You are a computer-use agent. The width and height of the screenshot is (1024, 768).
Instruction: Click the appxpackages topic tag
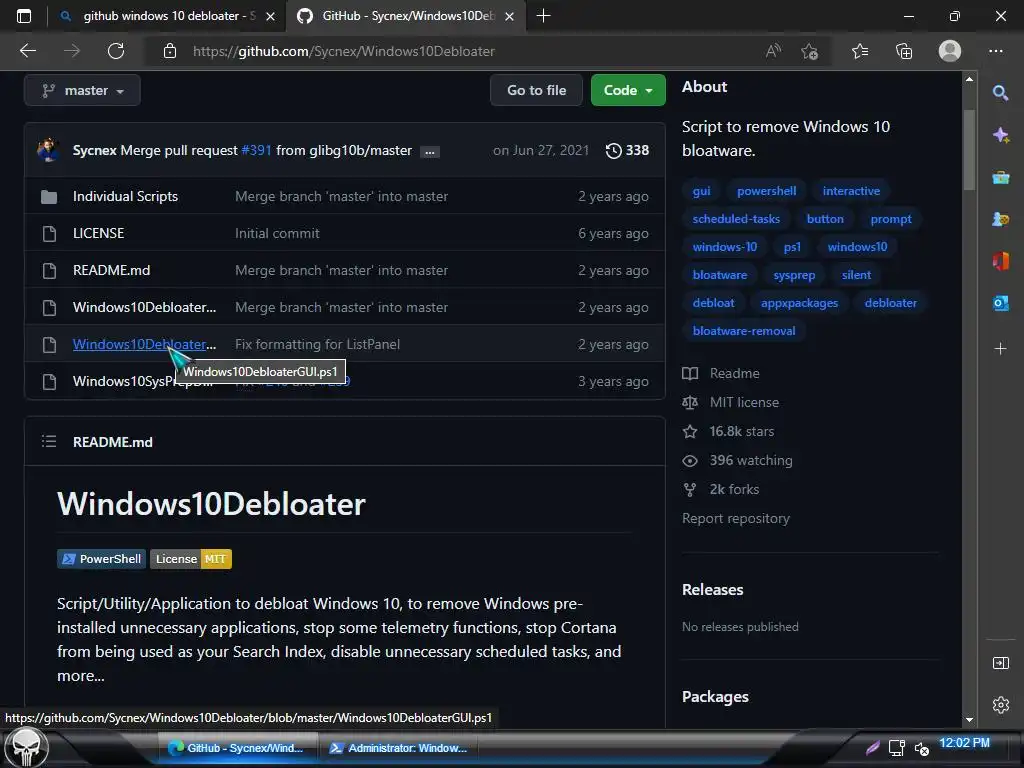tap(799, 303)
